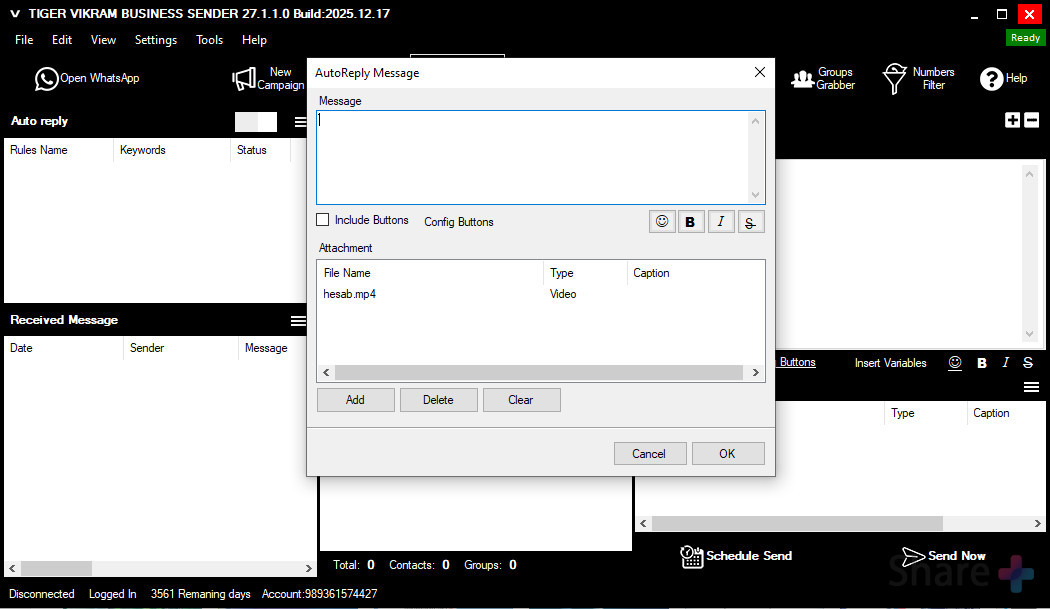Open the Help menu in the menu bar
The image size is (1050, 609).
coord(254,40)
